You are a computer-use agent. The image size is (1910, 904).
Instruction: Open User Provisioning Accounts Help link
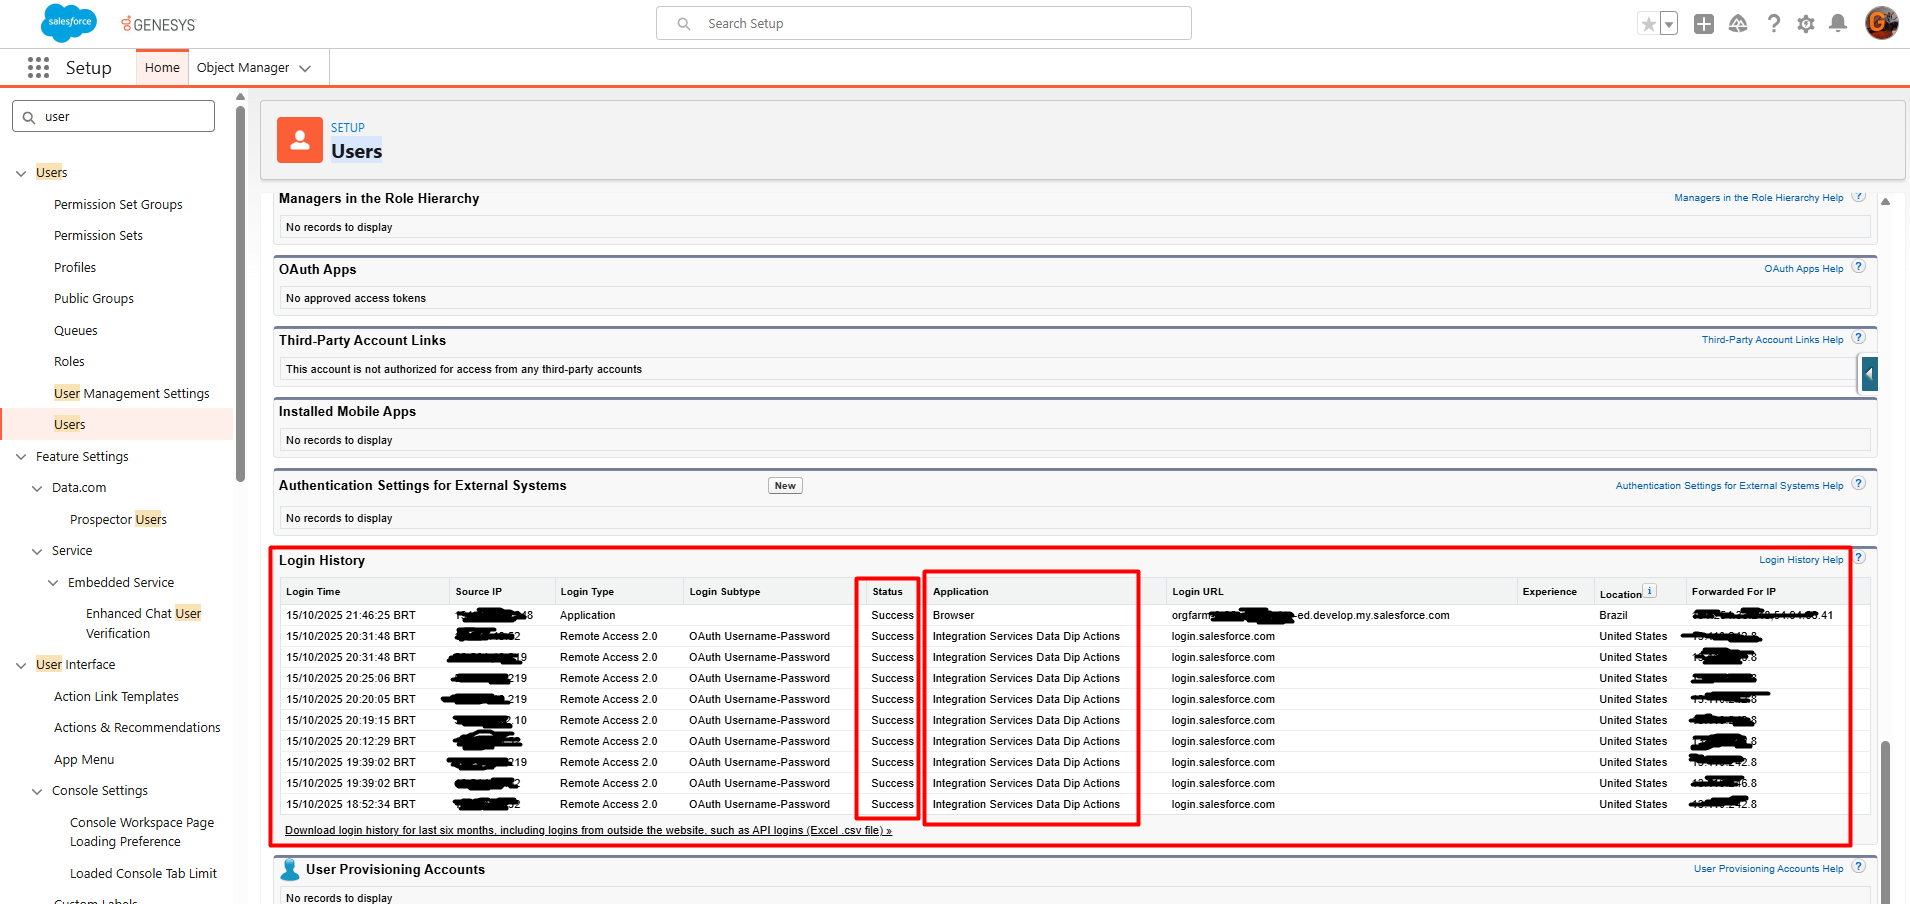click(x=1768, y=869)
